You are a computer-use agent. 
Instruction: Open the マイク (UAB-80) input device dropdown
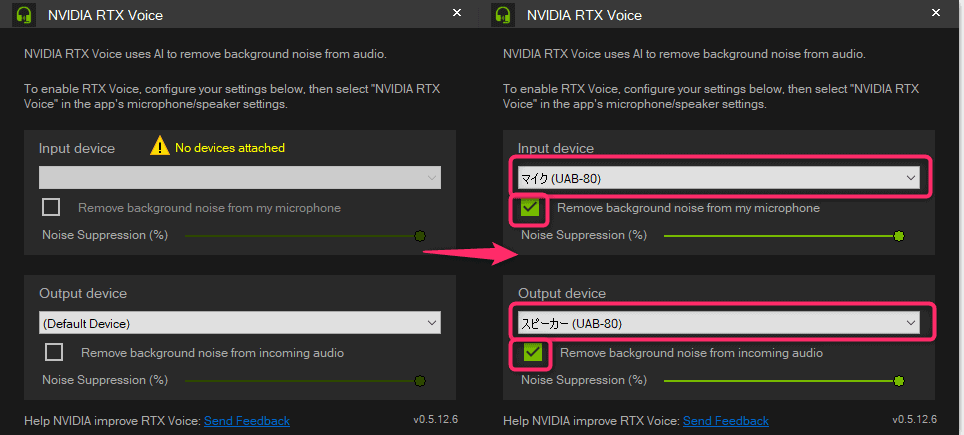[718, 178]
